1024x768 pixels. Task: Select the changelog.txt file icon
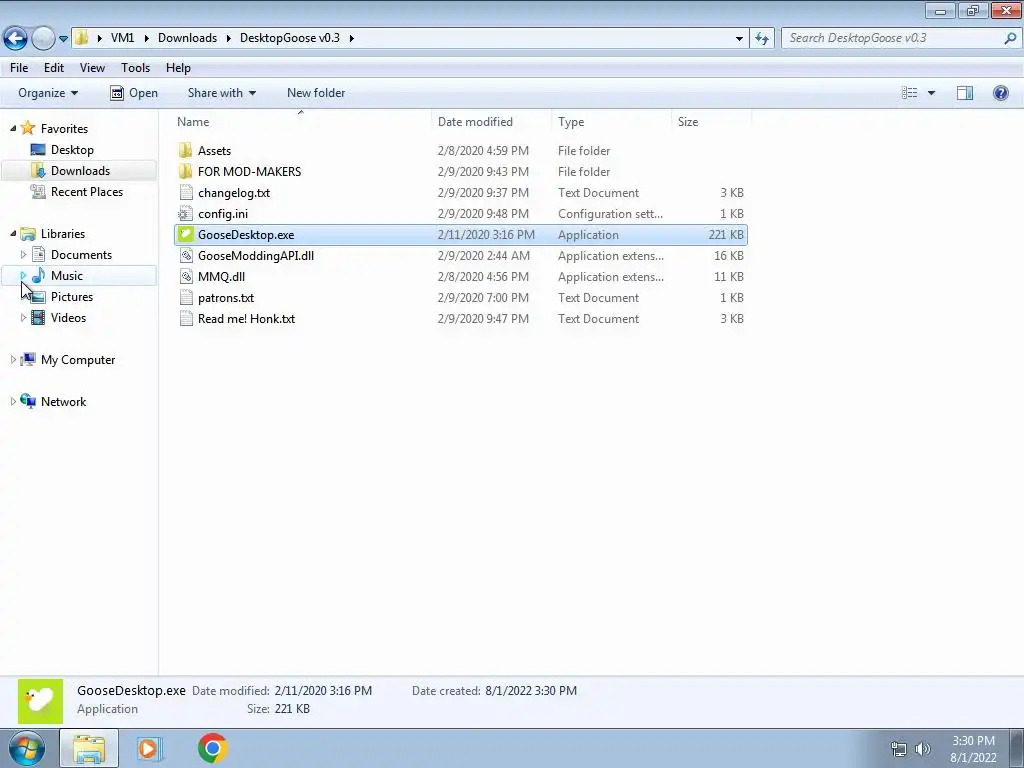(x=185, y=193)
